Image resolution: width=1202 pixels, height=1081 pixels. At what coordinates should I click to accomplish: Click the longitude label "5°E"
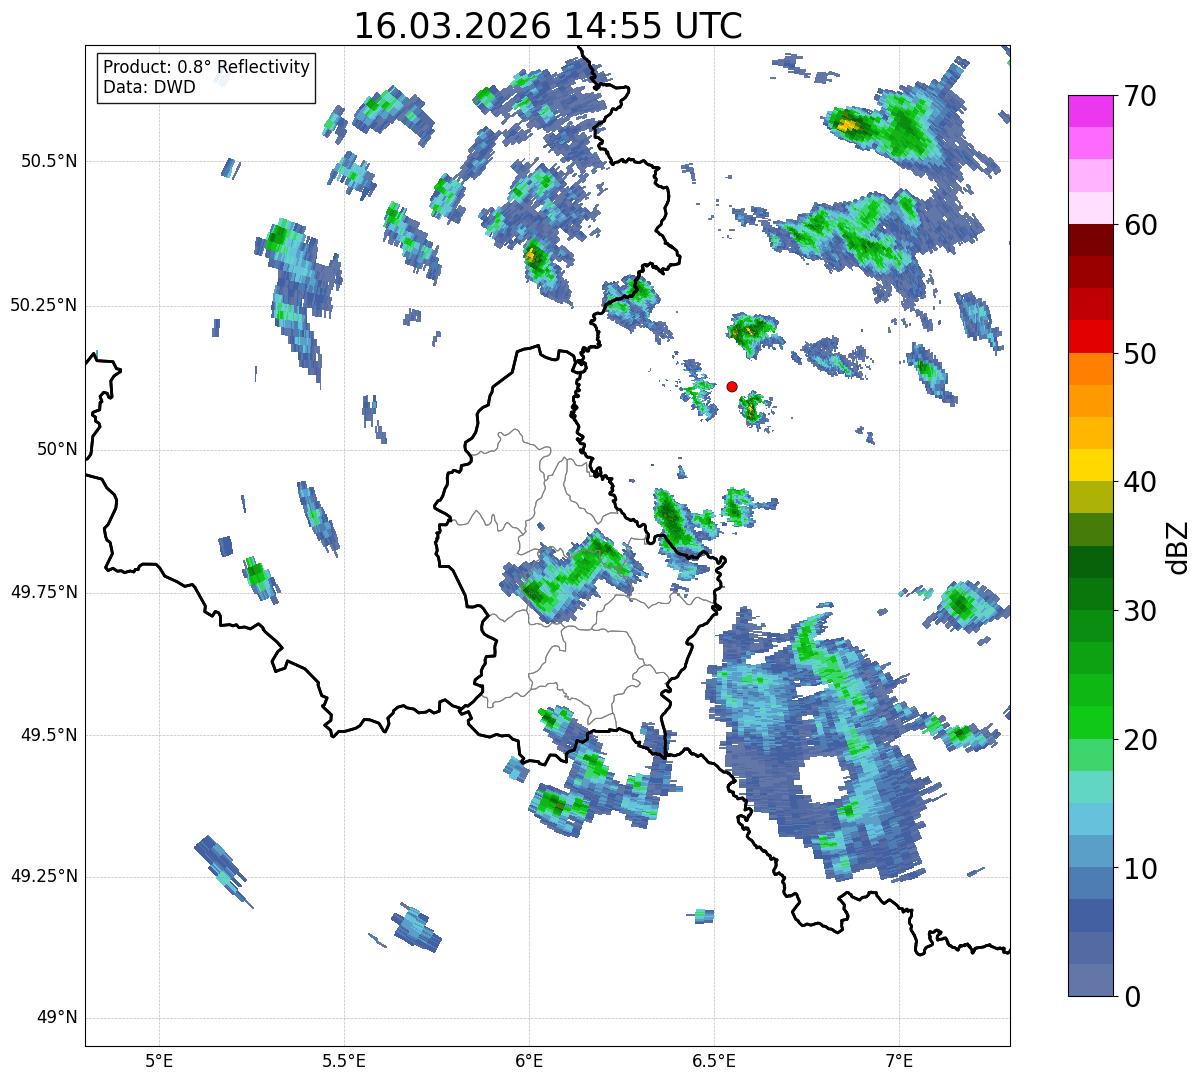[159, 1060]
